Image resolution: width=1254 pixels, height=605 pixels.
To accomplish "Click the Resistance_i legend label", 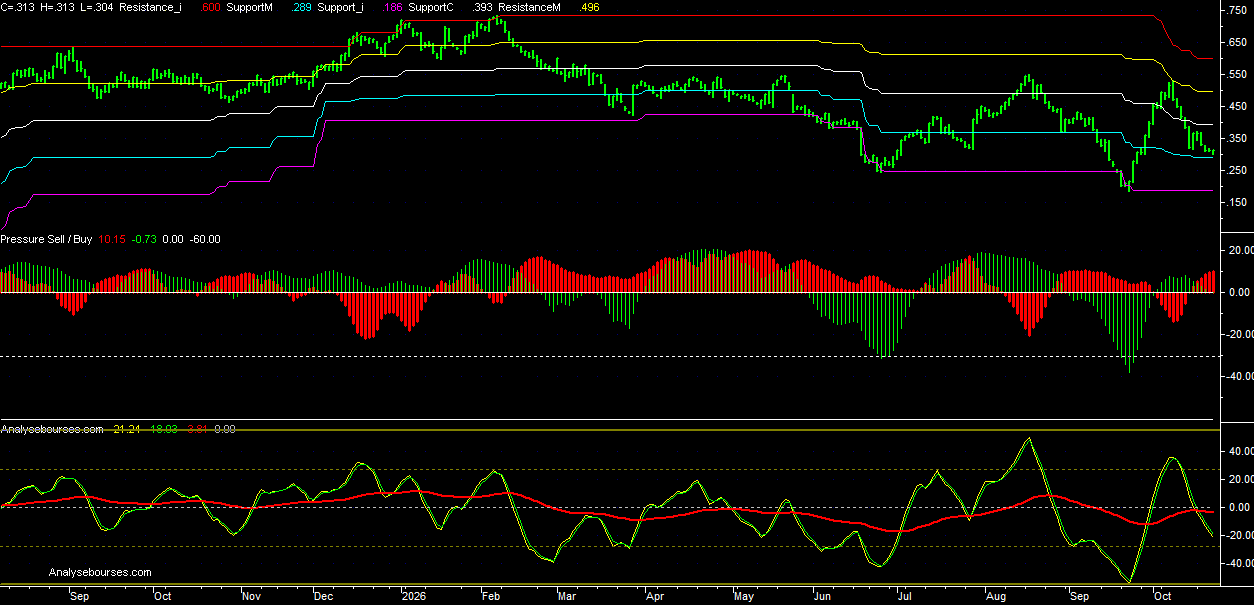I will coord(152,7).
